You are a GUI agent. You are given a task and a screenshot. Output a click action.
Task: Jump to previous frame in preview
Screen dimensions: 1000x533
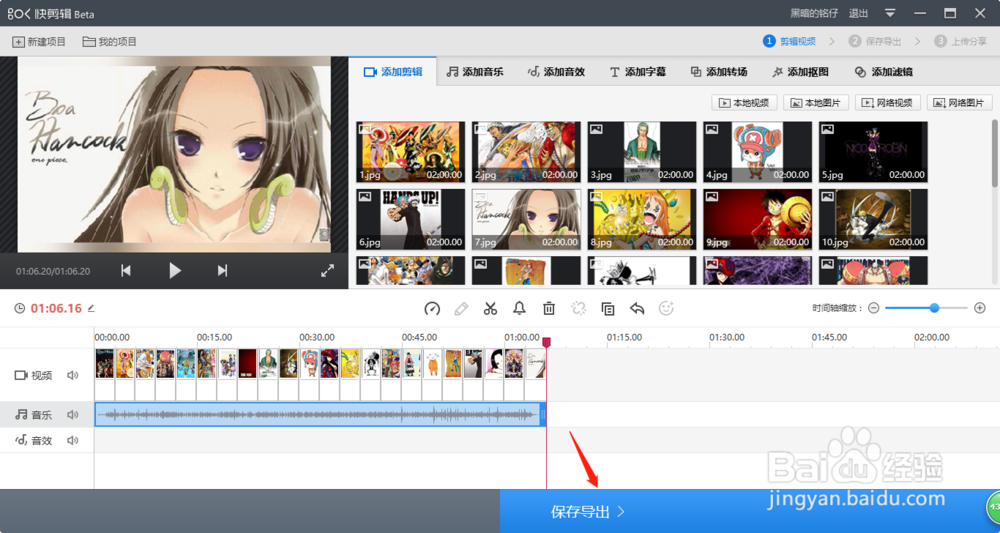(126, 271)
